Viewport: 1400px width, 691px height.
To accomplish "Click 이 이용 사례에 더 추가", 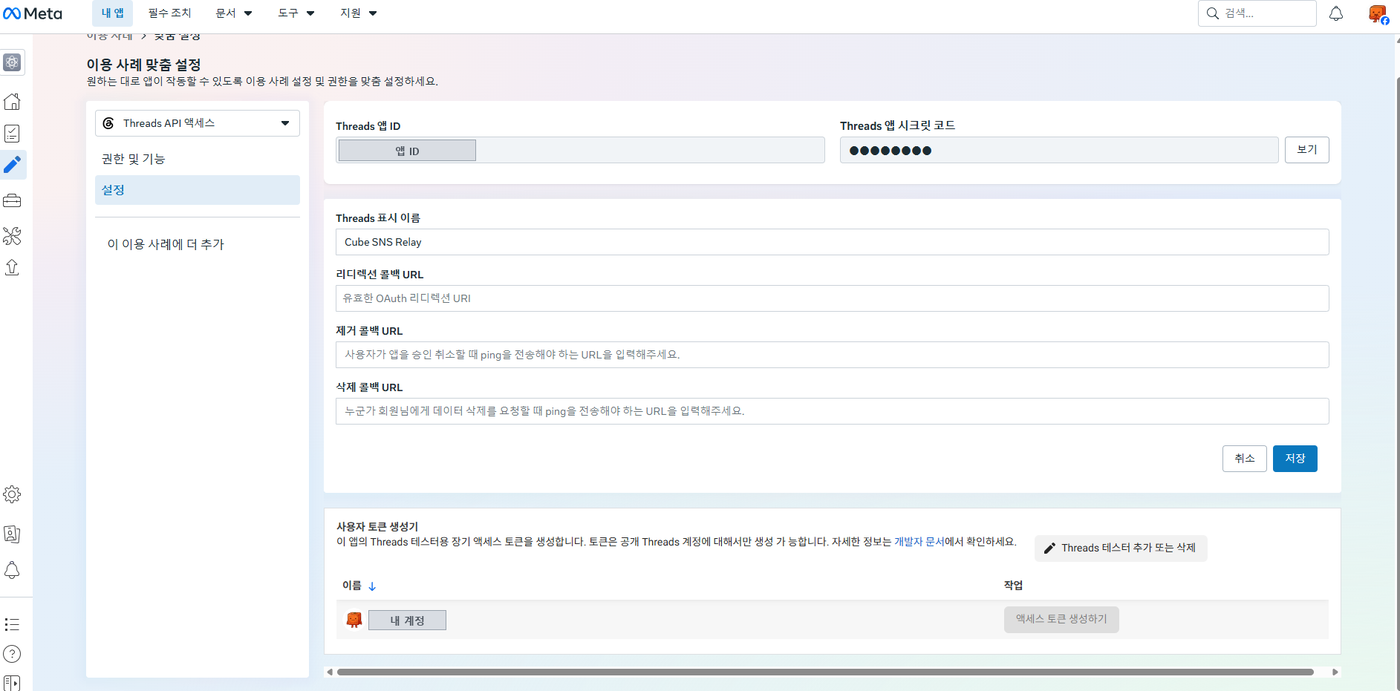I will click(165, 244).
